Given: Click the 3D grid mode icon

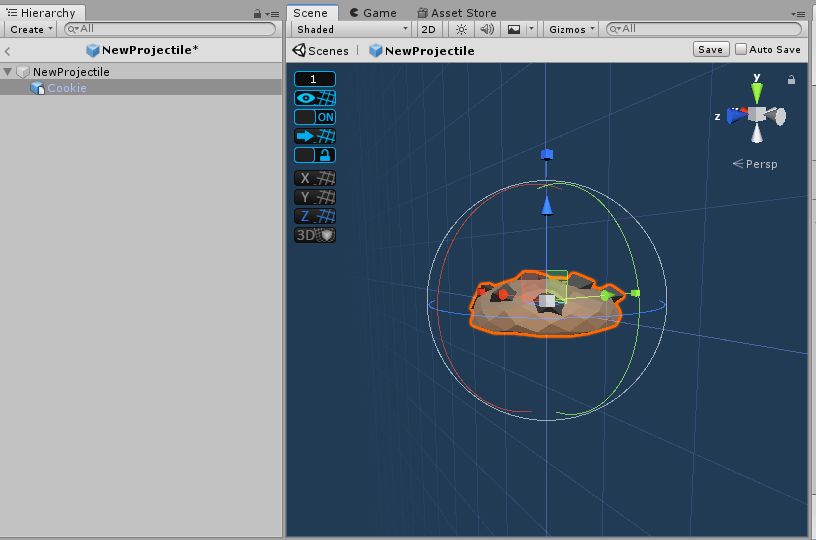Looking at the screenshot, I should pos(315,235).
